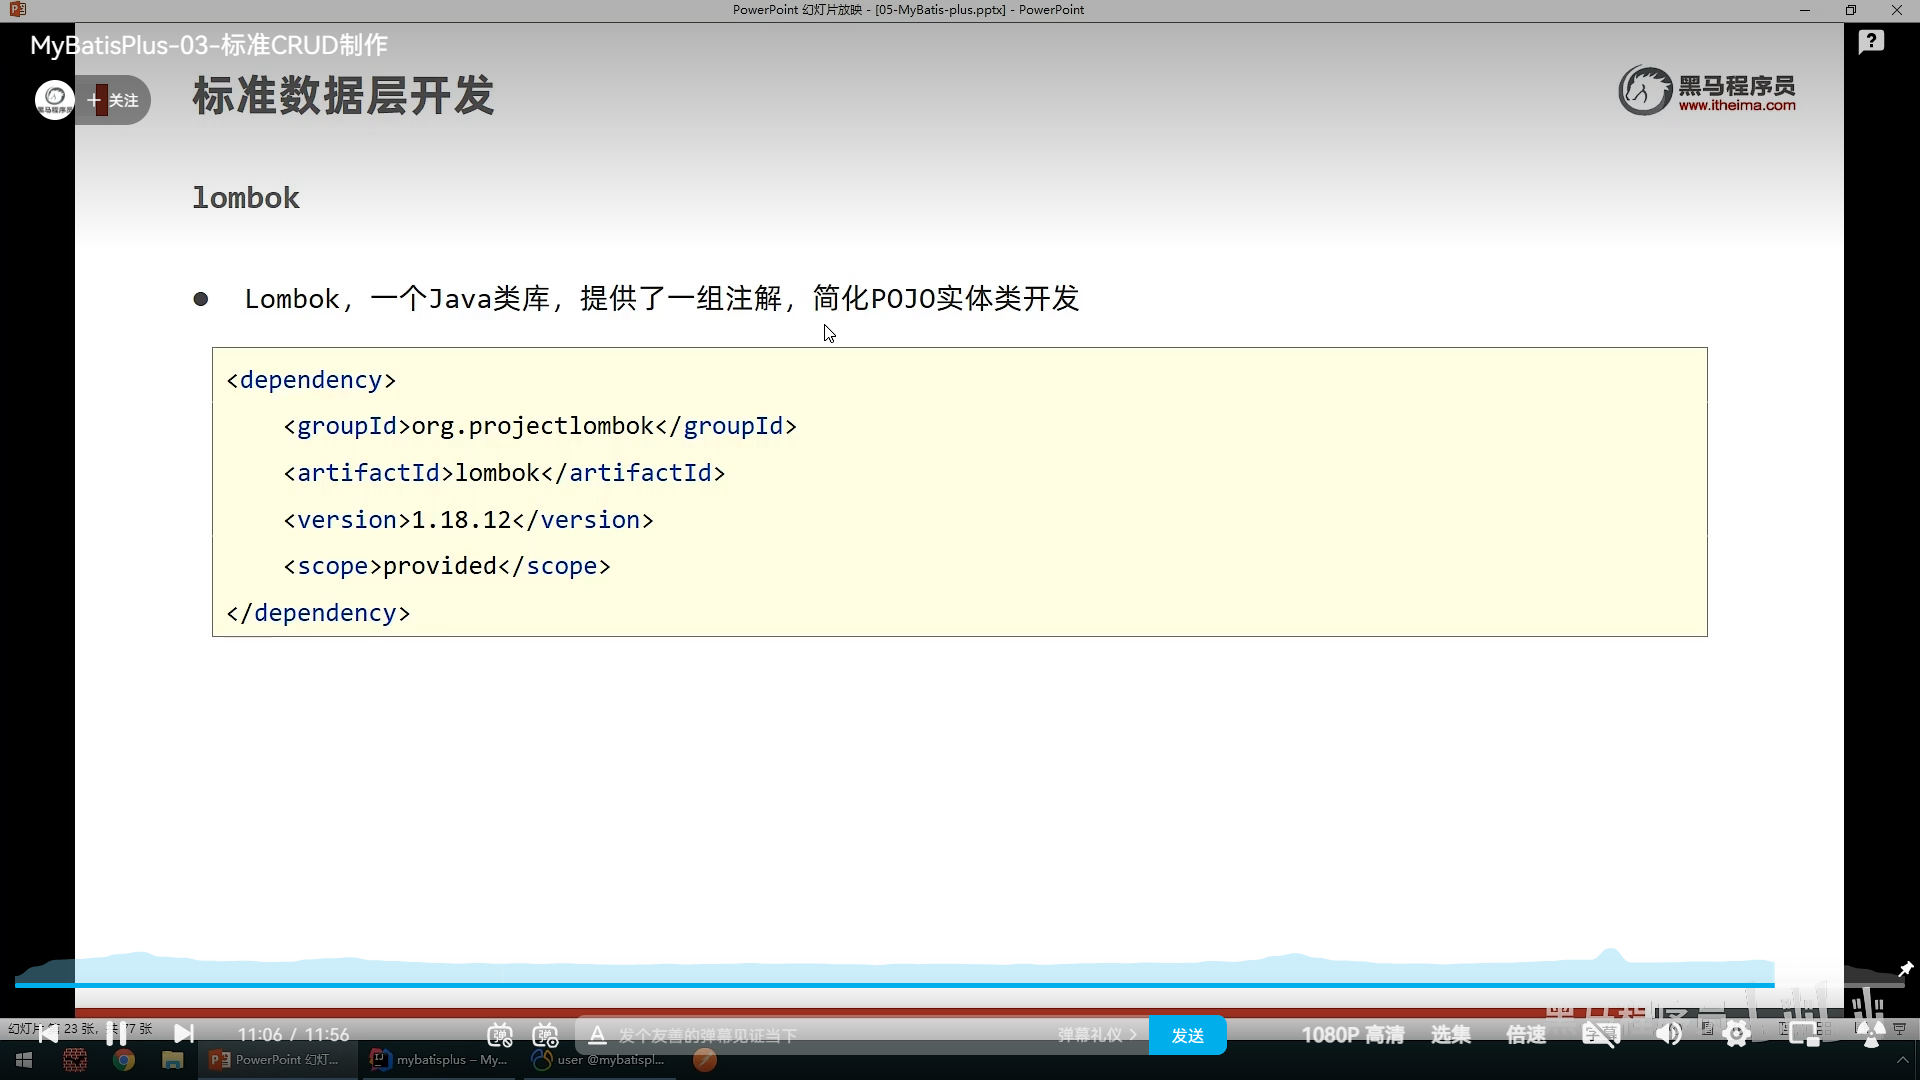Click the 关注 follow button
This screenshot has height=1080, width=1920.
(x=113, y=100)
